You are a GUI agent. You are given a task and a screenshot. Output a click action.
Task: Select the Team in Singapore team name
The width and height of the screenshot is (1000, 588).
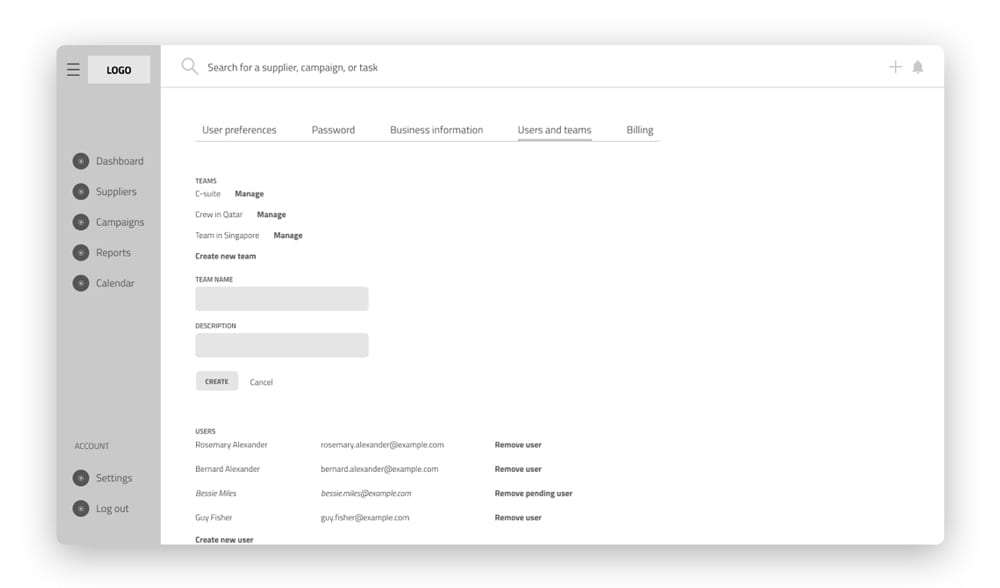click(227, 235)
